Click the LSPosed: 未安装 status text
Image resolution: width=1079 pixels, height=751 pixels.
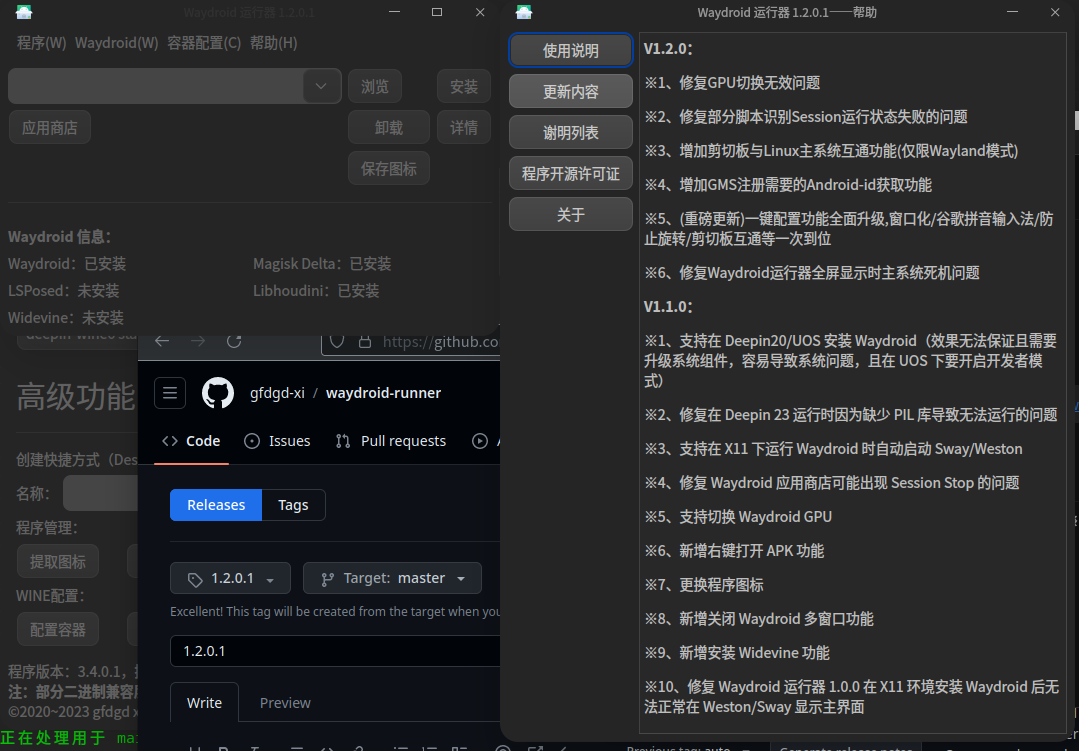tap(63, 290)
